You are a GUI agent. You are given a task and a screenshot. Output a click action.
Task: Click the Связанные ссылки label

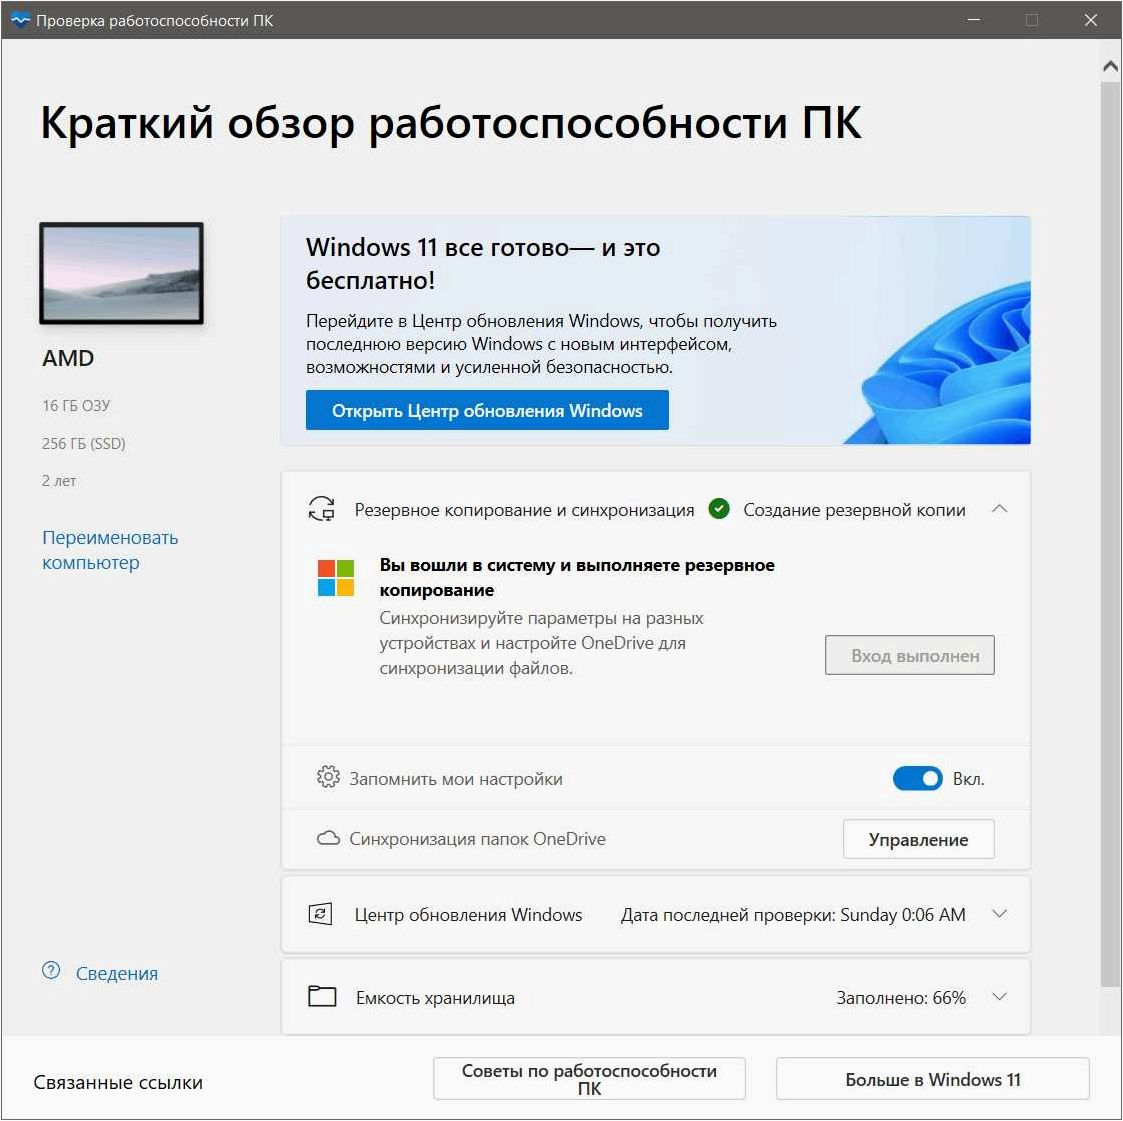click(x=118, y=1082)
